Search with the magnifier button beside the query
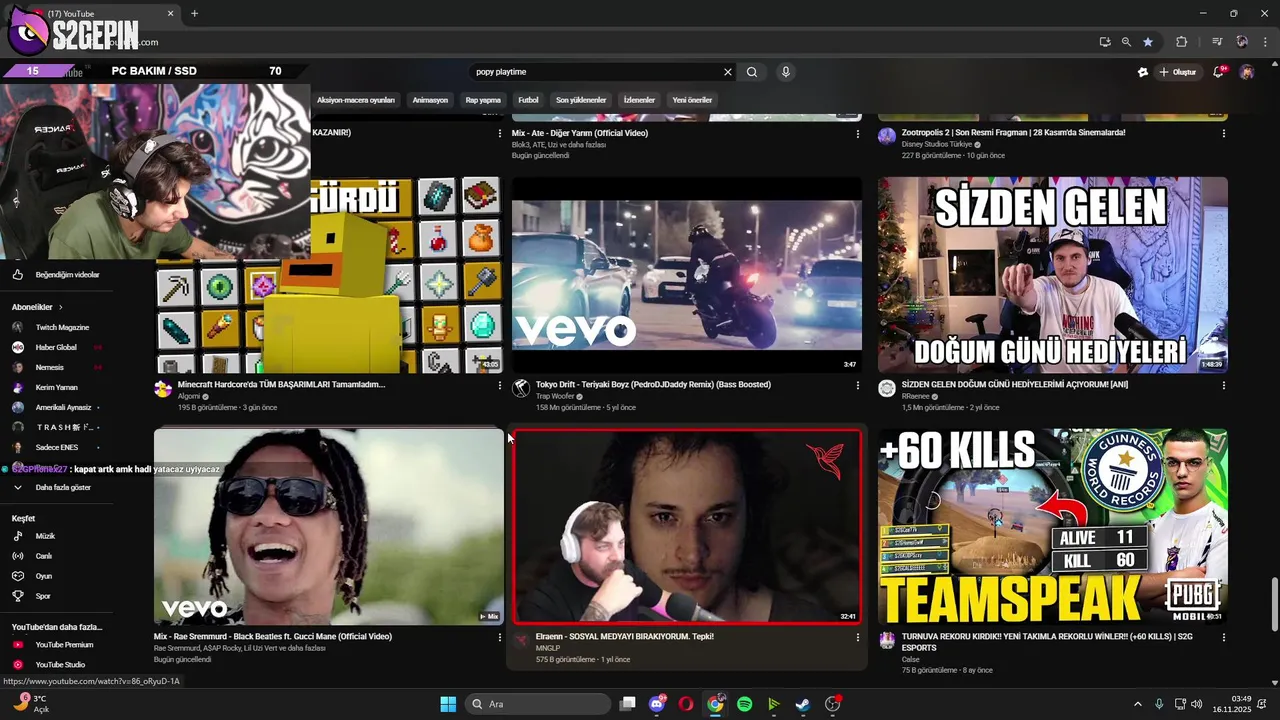 click(752, 72)
